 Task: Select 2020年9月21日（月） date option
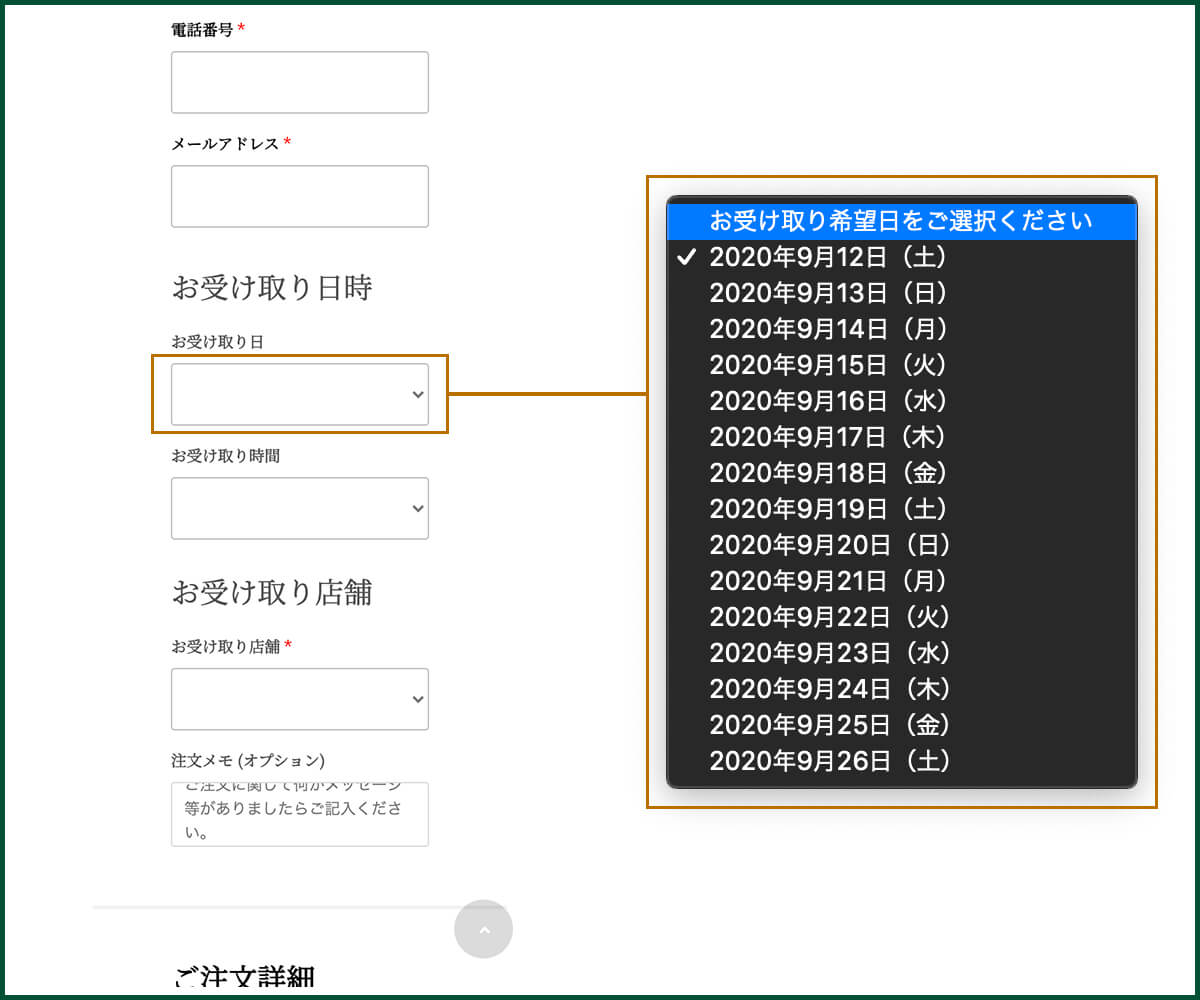click(x=829, y=581)
